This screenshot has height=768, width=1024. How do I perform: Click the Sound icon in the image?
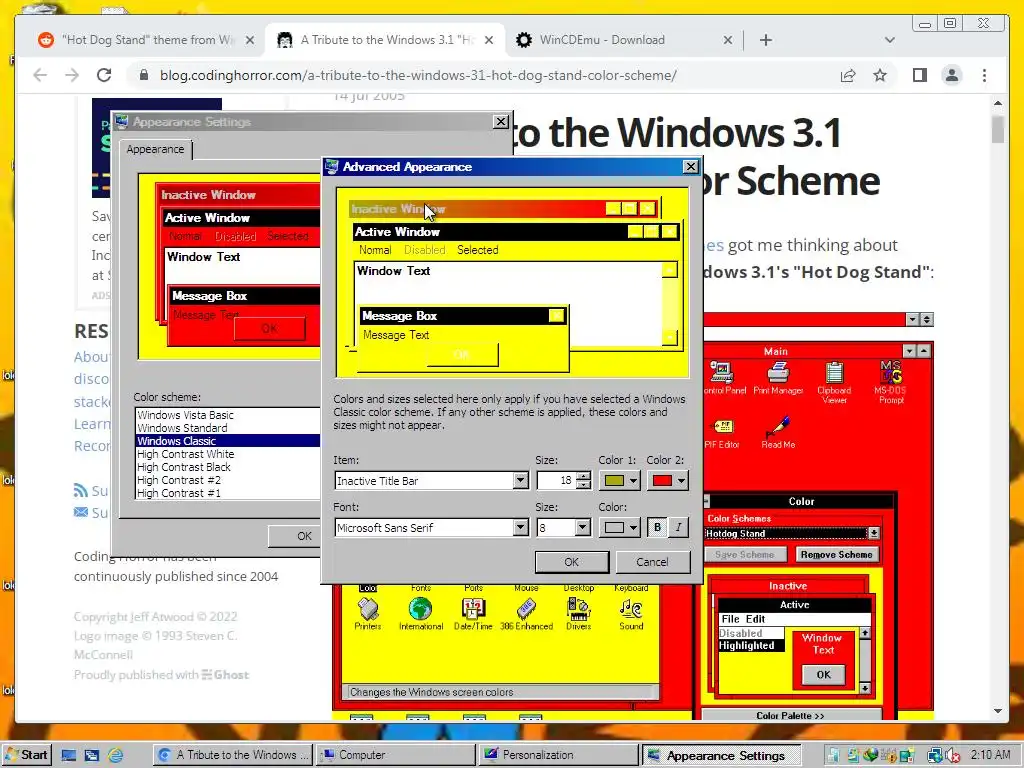pyautogui.click(x=631, y=614)
